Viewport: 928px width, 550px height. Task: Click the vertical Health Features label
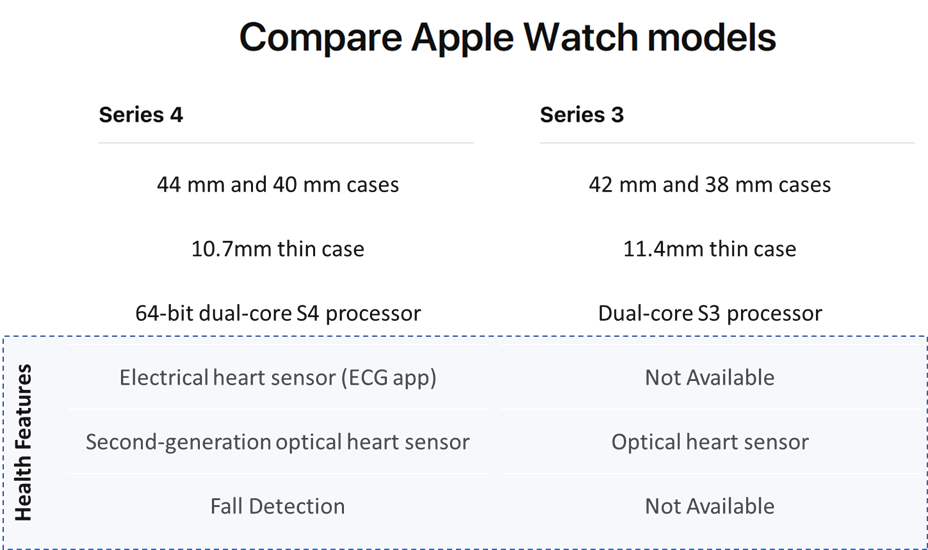point(23,442)
